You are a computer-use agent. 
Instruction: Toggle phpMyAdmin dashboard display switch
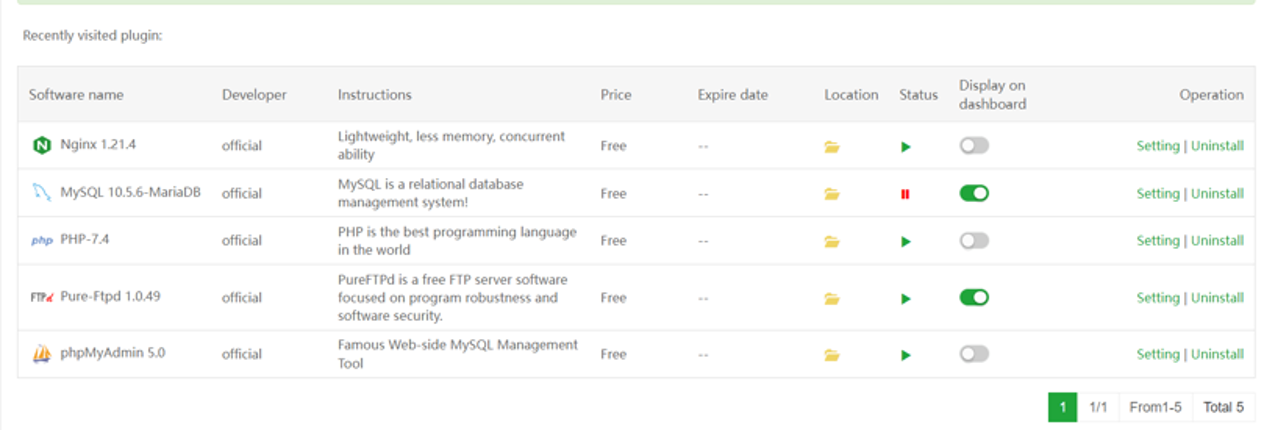coord(974,353)
